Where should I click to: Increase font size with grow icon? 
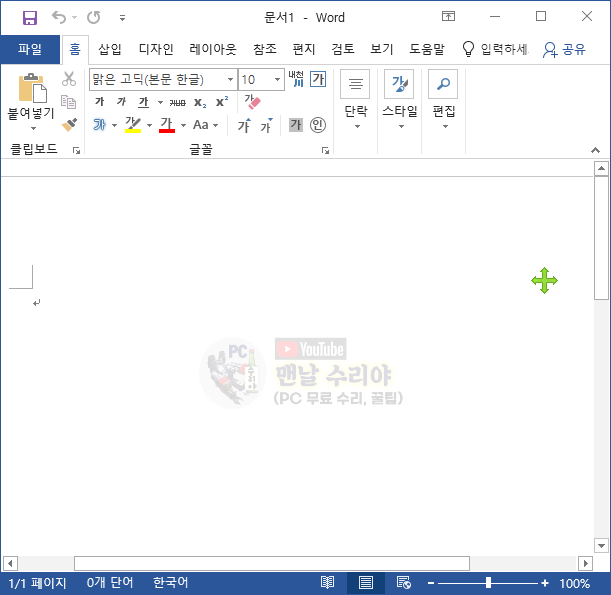tap(244, 125)
